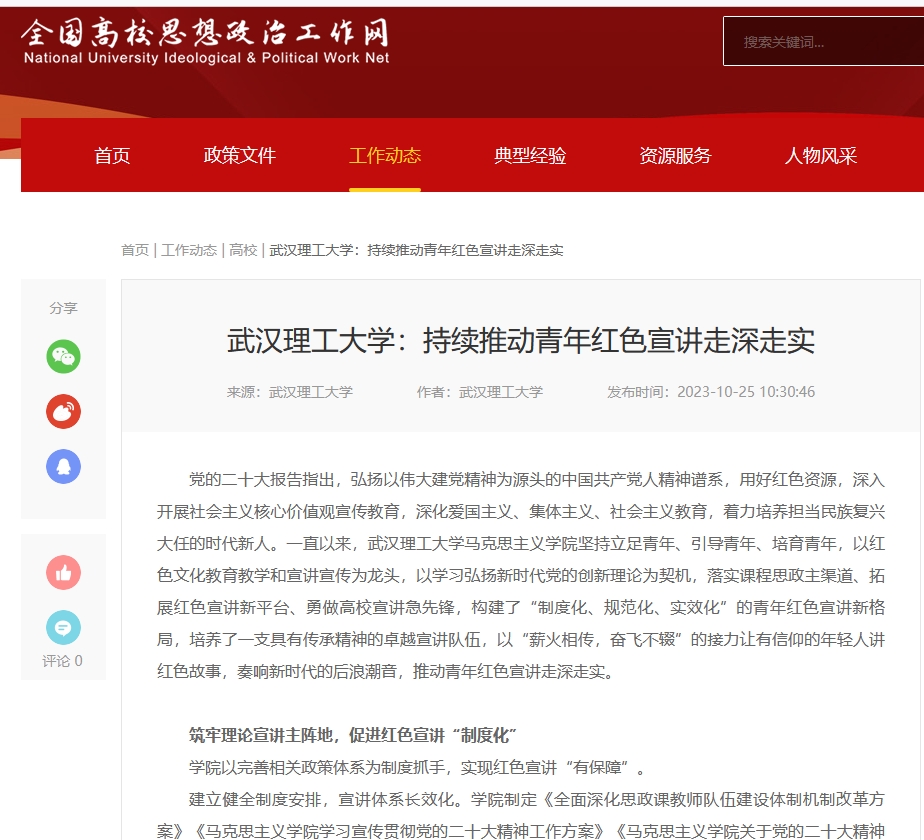Click the paragraph starting 党的二十大报告指出
This screenshot has width=924, height=840.
point(521,575)
